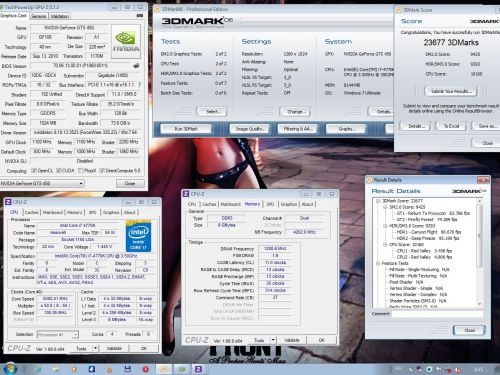Click the Result Details vertical scrollbar
The height and width of the screenshot is (375, 500).
coord(479,253)
